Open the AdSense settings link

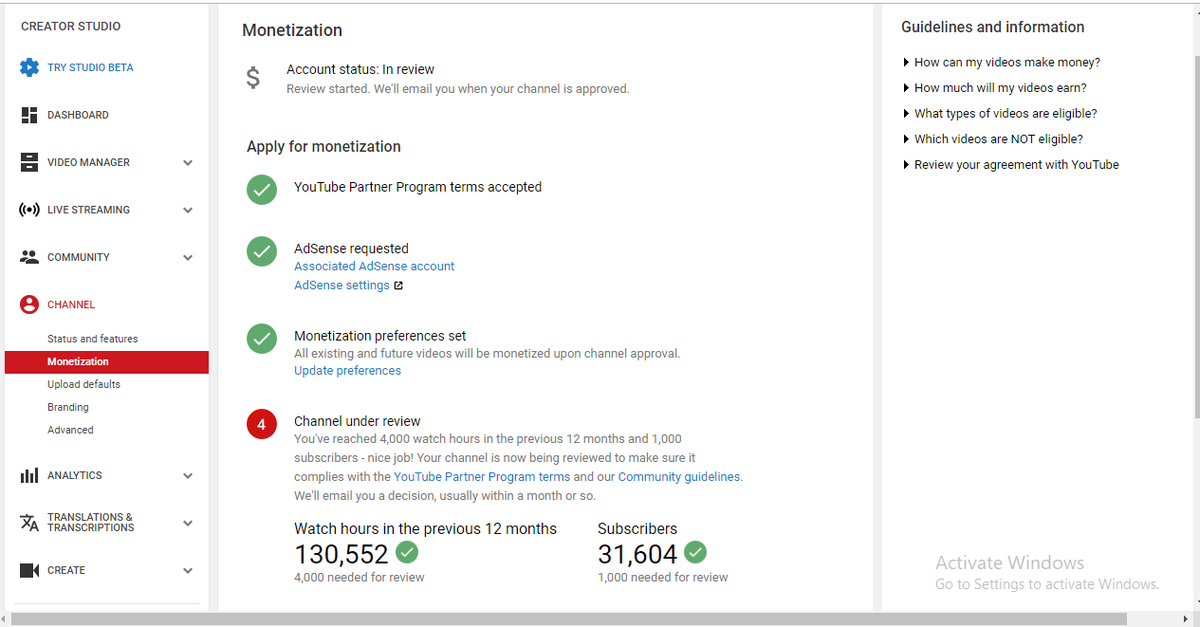click(x=342, y=286)
